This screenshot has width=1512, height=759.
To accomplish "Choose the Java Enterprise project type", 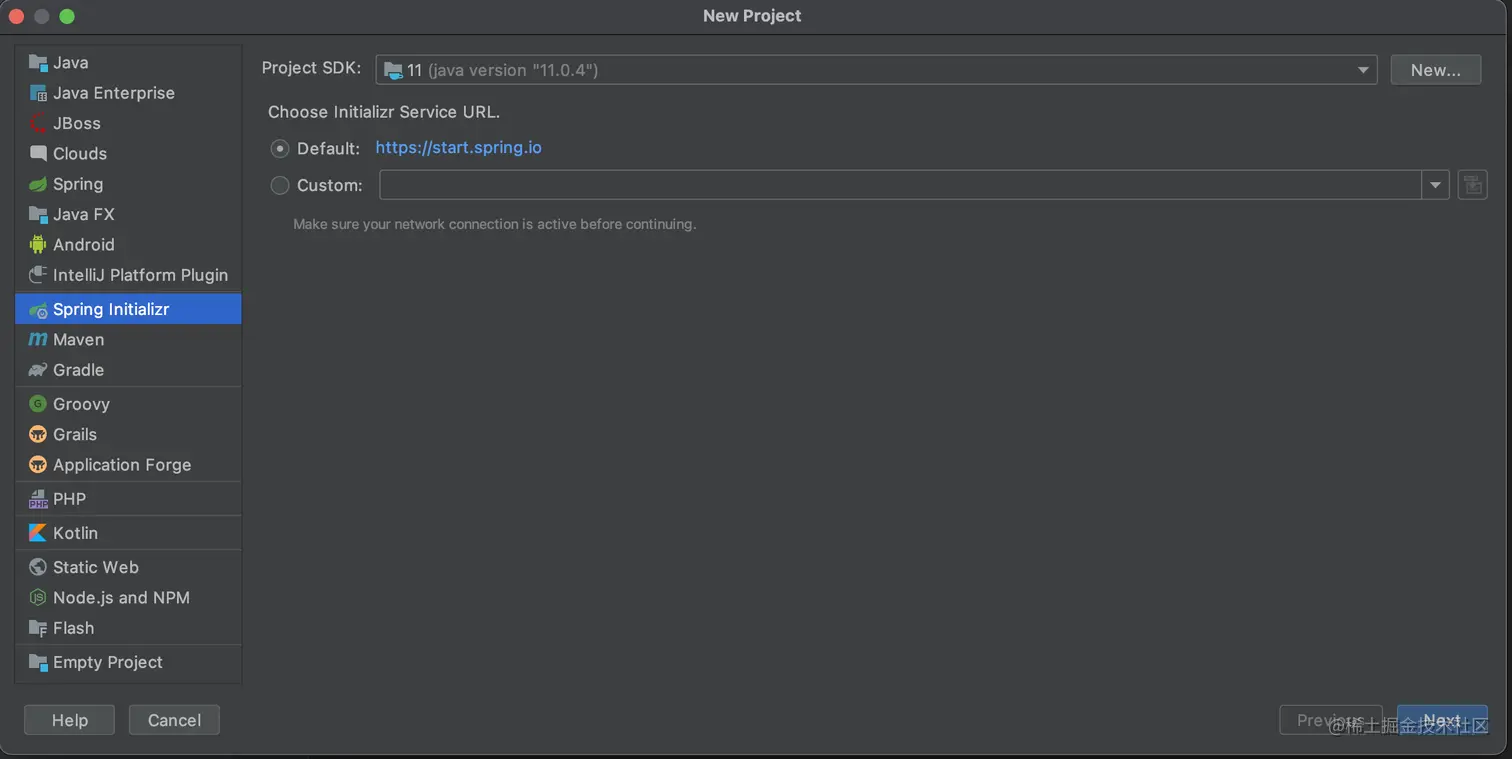I will 128,93.
